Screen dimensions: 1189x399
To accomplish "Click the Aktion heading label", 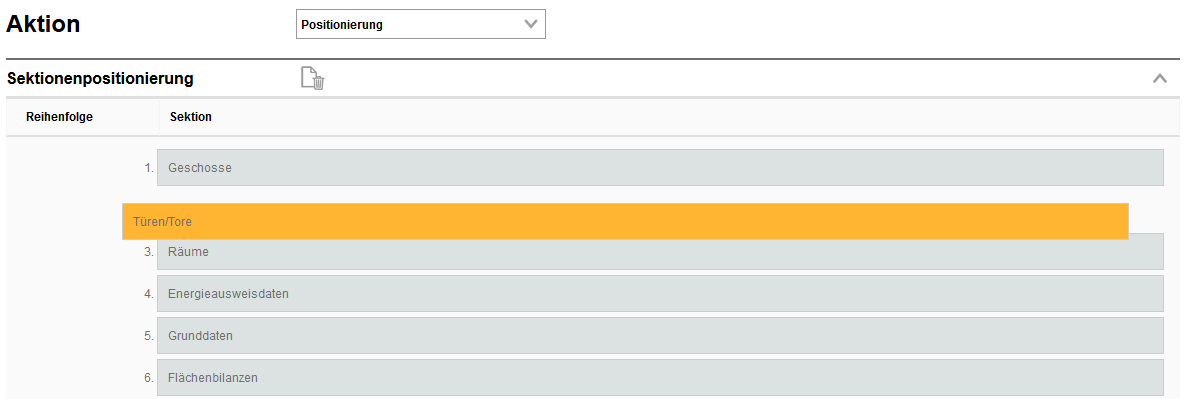I will (43, 24).
